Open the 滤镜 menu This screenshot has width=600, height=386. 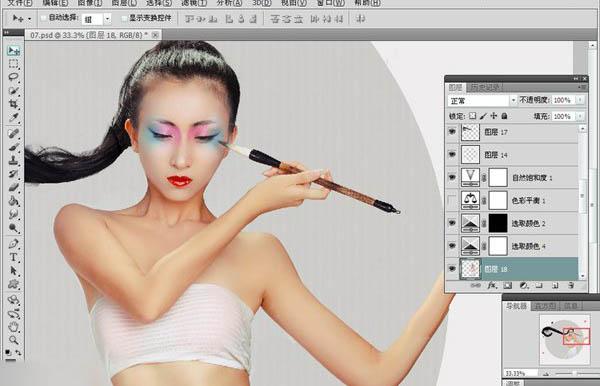(x=194, y=3)
